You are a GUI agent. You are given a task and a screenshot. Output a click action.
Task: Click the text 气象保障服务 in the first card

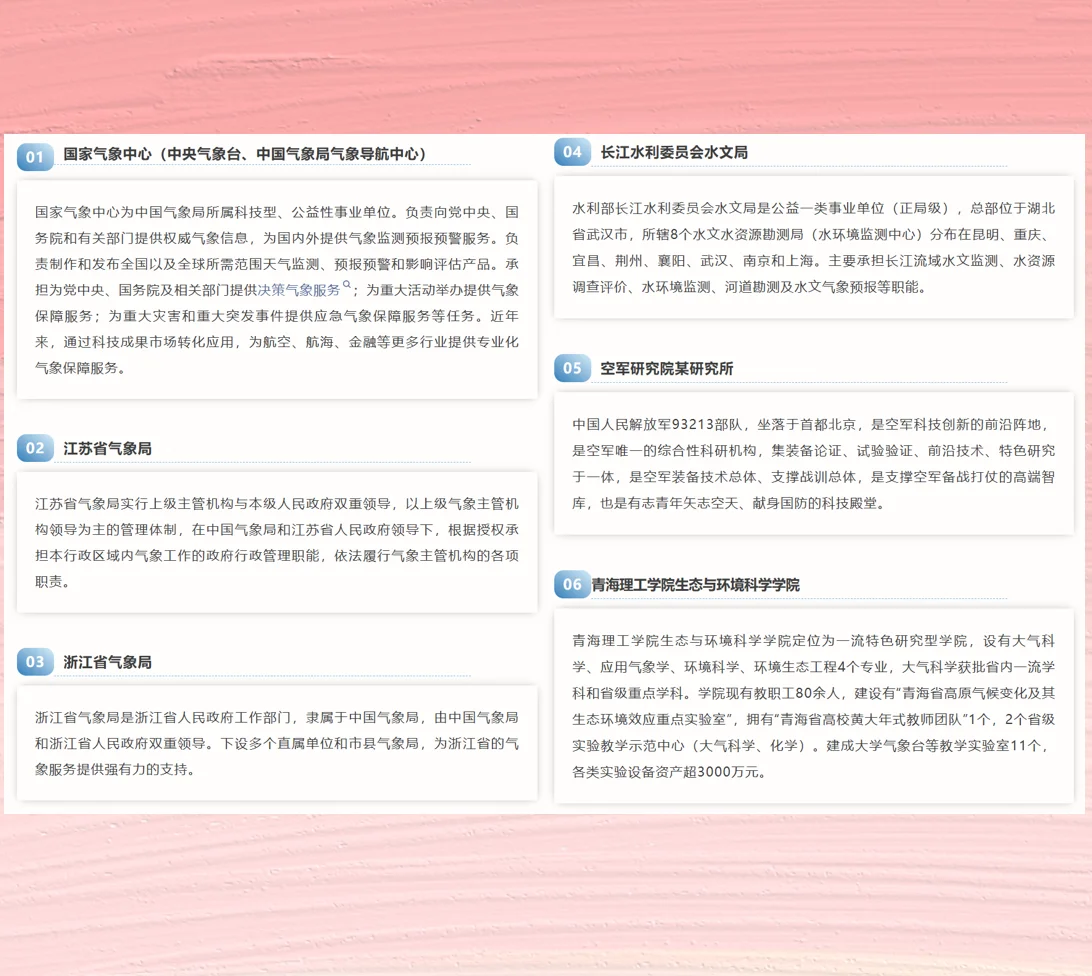pos(76,368)
